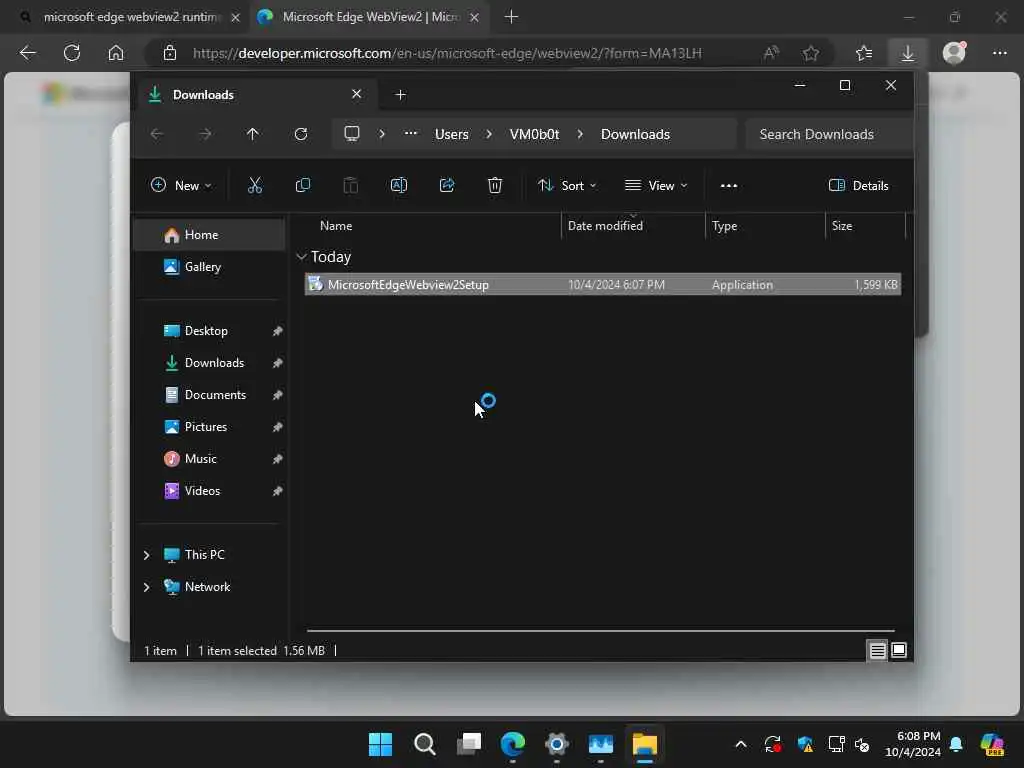Click the Delete trash can icon
1024x768 pixels.
coord(494,185)
